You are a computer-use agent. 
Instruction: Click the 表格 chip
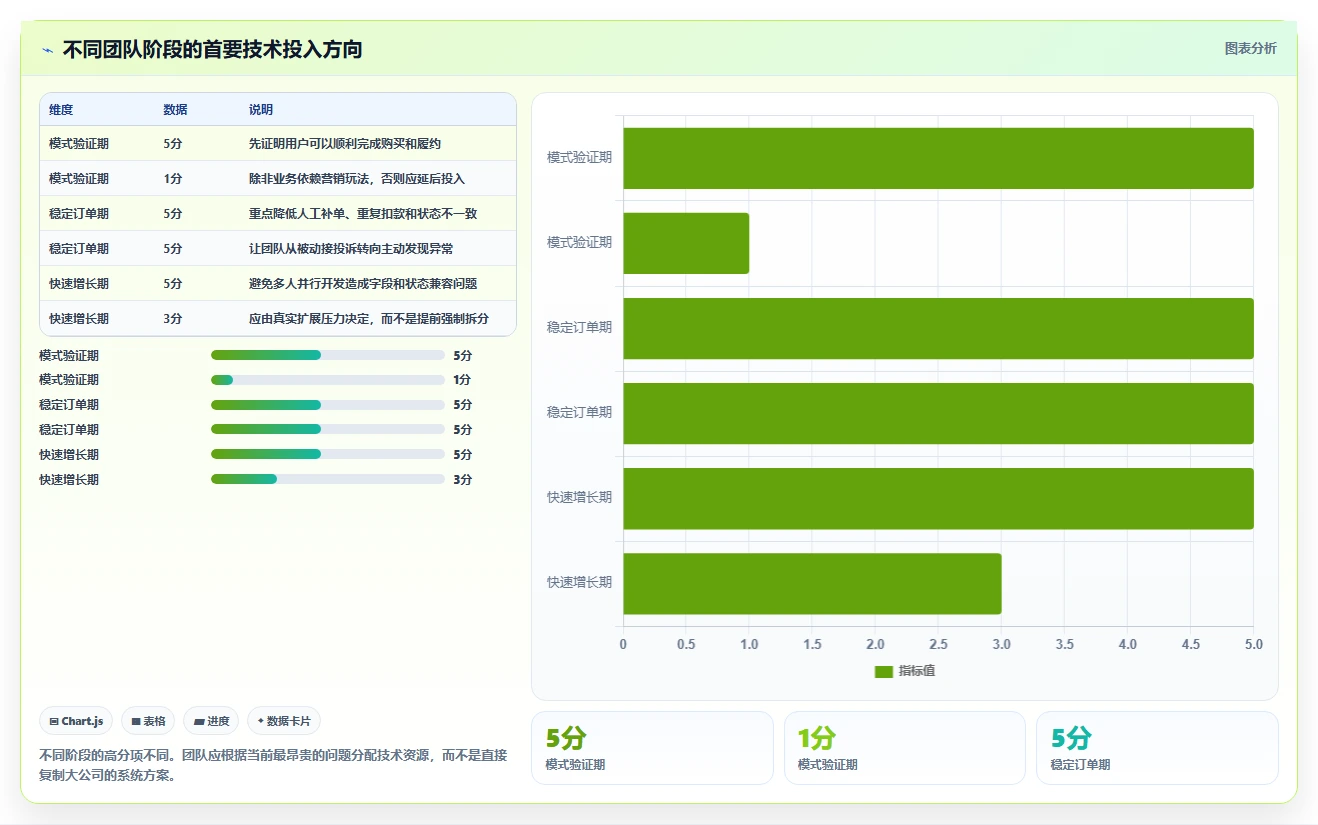[x=148, y=721]
